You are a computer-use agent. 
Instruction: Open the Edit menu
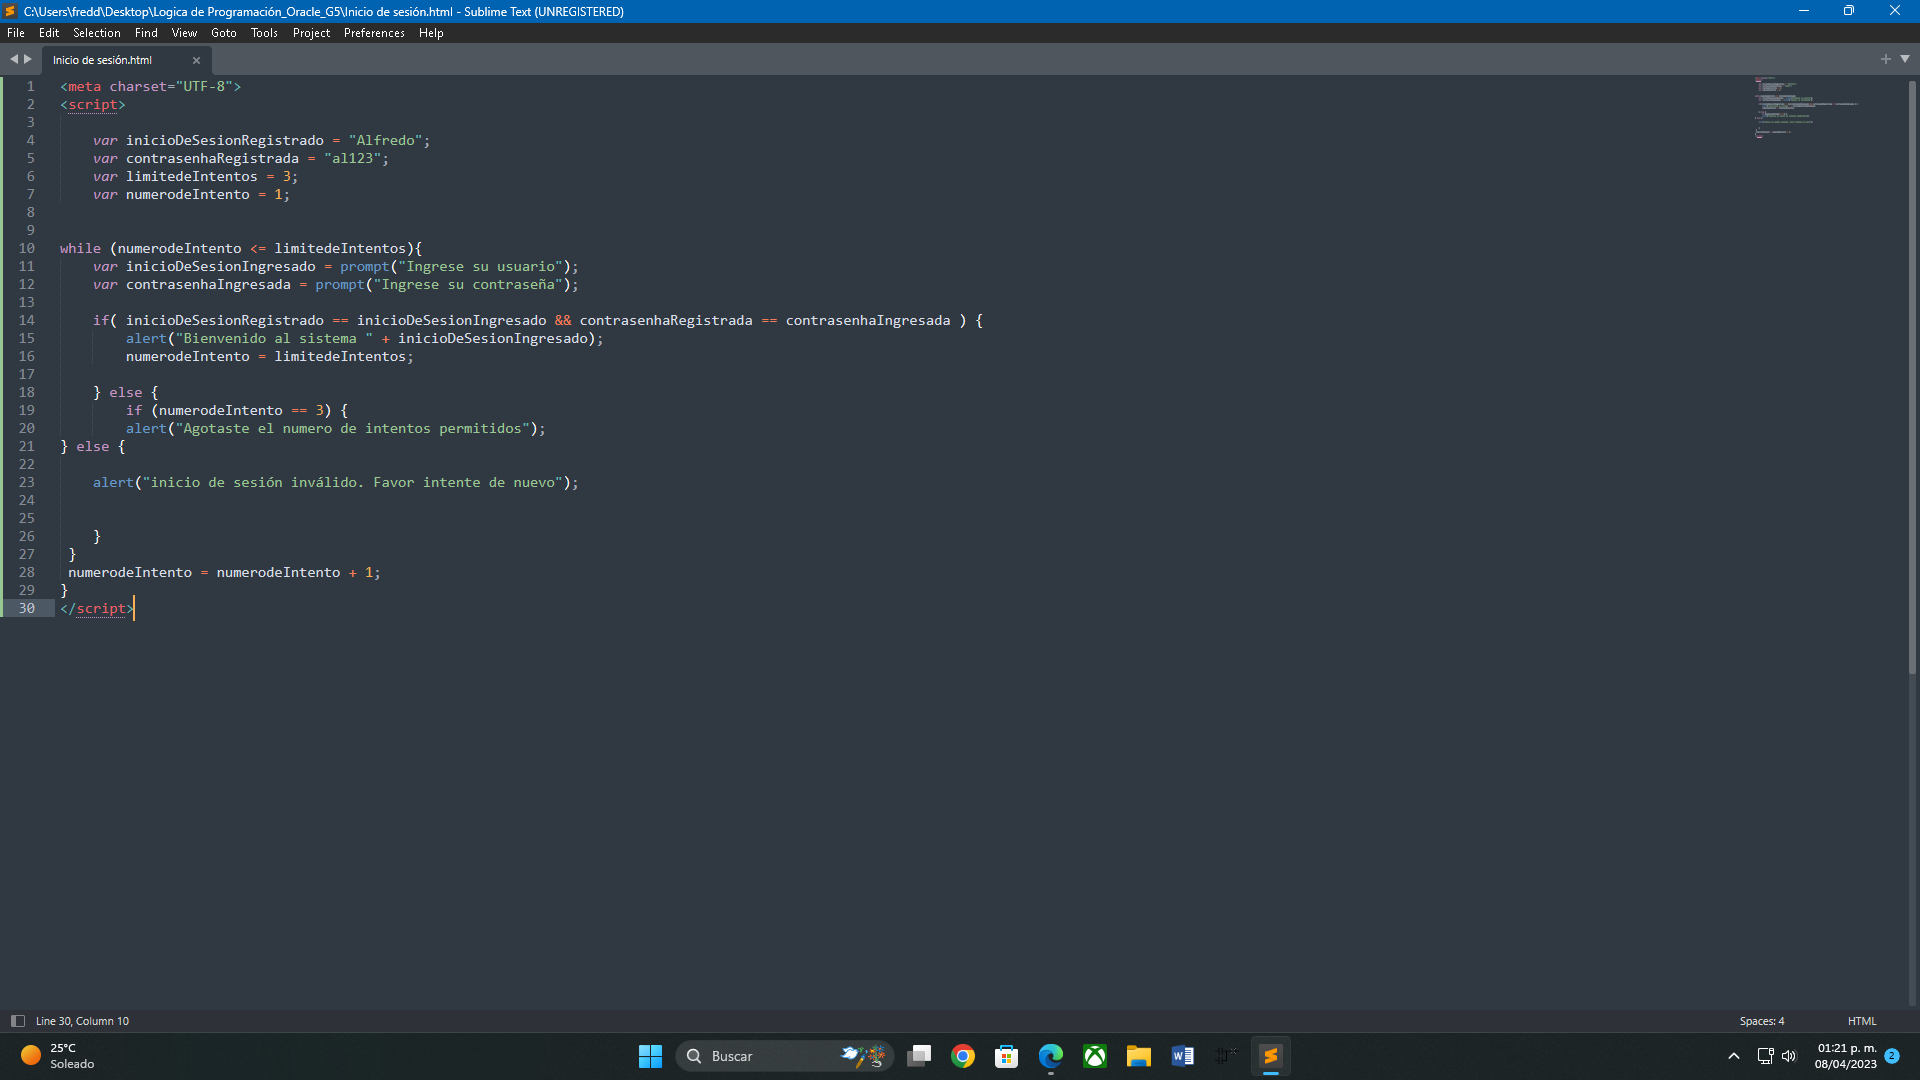[49, 33]
